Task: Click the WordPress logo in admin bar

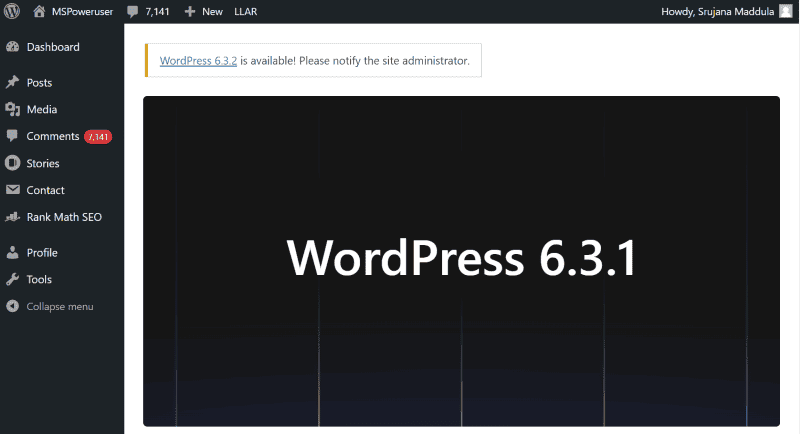Action: click(x=12, y=11)
